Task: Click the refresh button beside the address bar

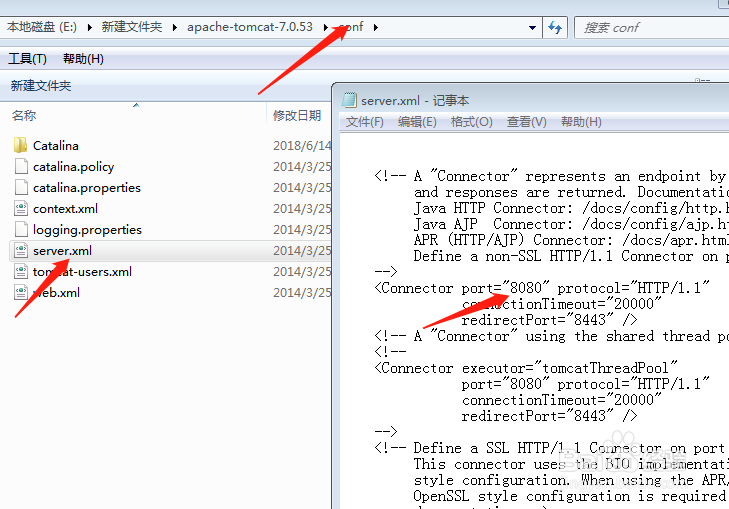Action: click(x=555, y=27)
